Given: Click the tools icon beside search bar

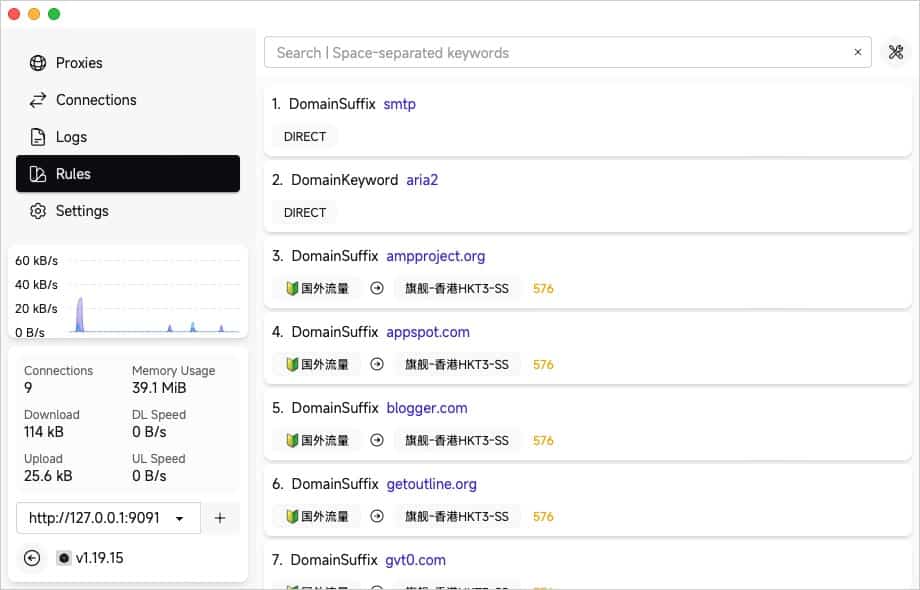Looking at the screenshot, I should (x=896, y=53).
